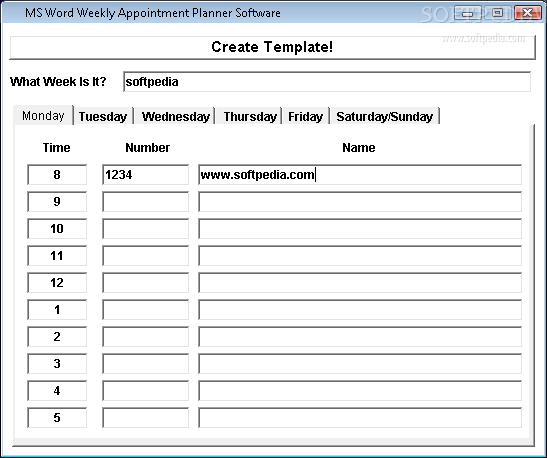
Task: Click the Name field in the 2 row
Action: click(360, 337)
